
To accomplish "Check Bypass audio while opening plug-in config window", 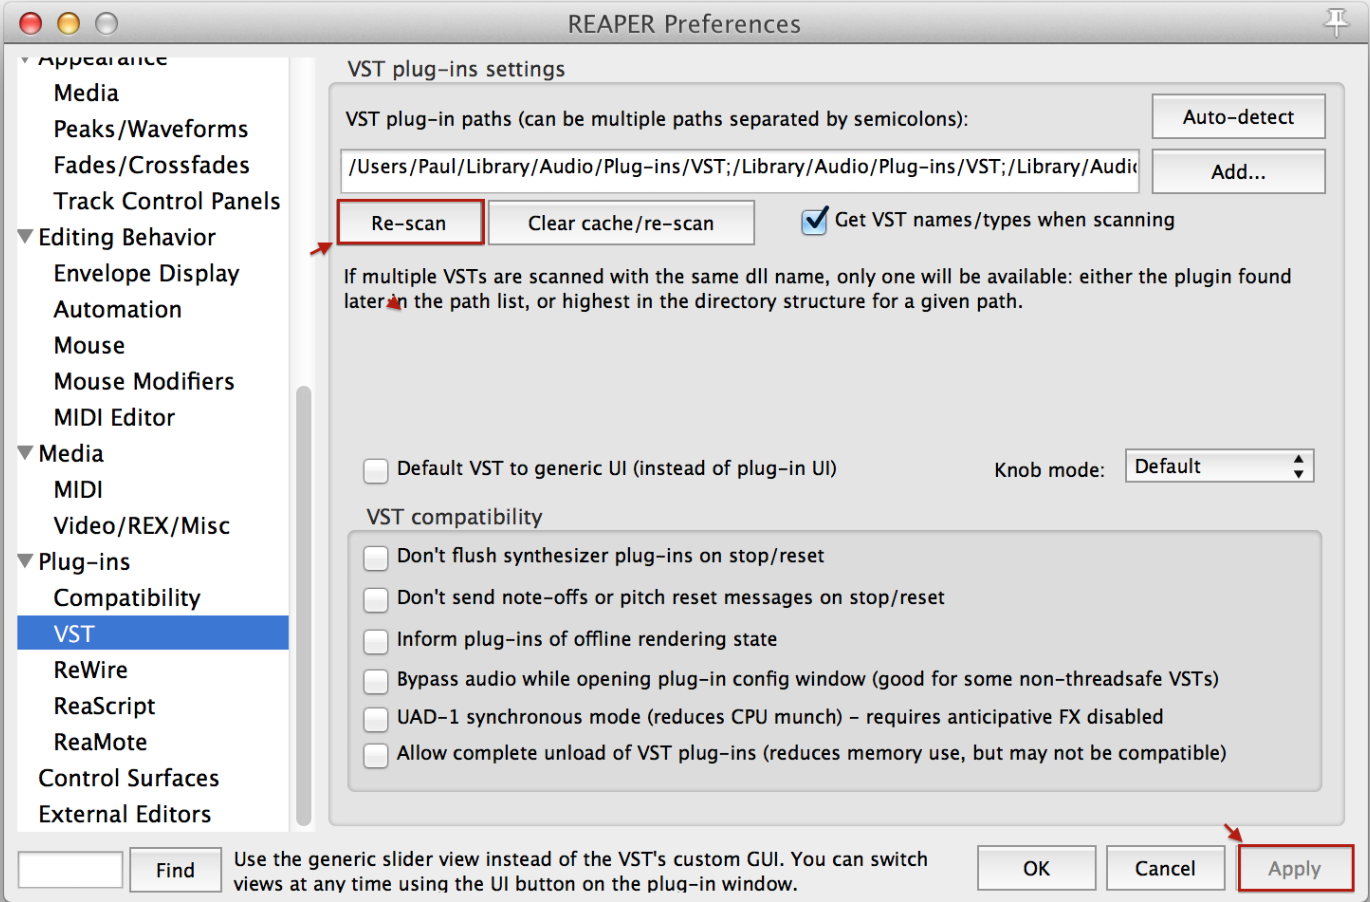I will pyautogui.click(x=376, y=681).
